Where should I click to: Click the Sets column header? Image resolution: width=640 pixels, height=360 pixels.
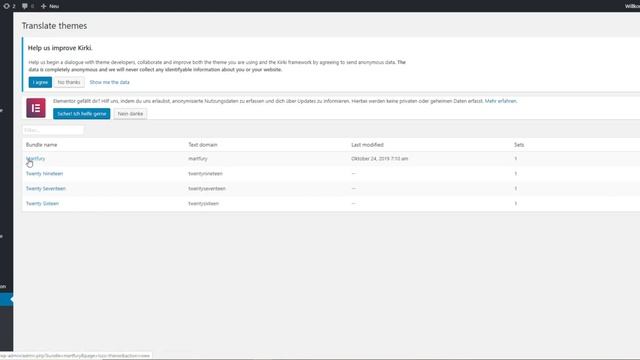(x=519, y=144)
